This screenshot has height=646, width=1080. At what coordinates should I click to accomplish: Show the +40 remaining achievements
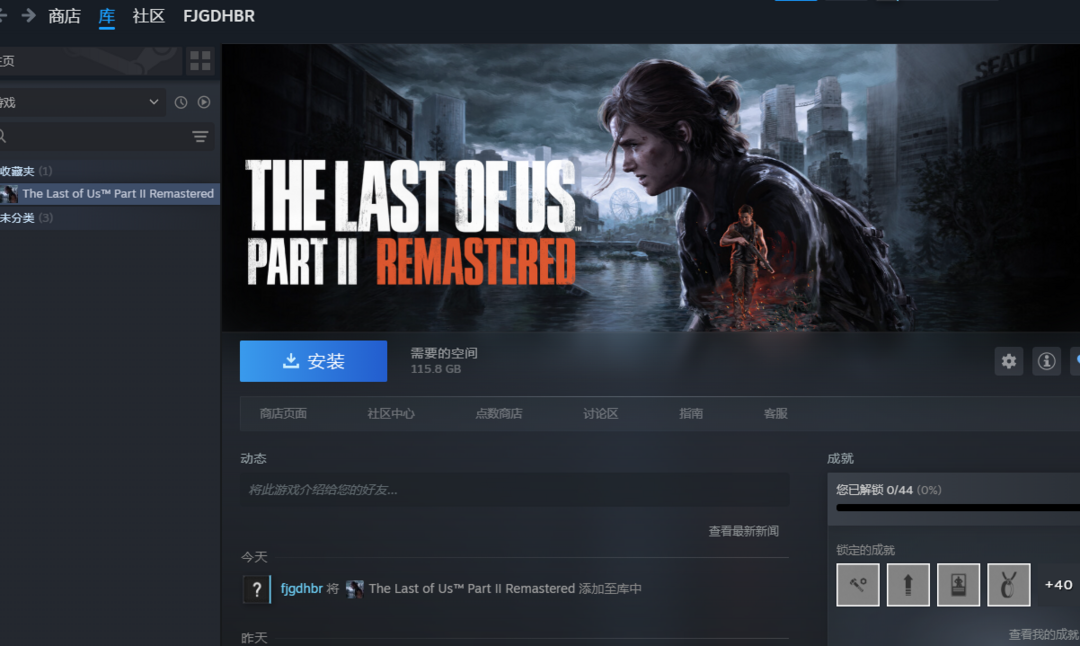pyautogui.click(x=1058, y=585)
